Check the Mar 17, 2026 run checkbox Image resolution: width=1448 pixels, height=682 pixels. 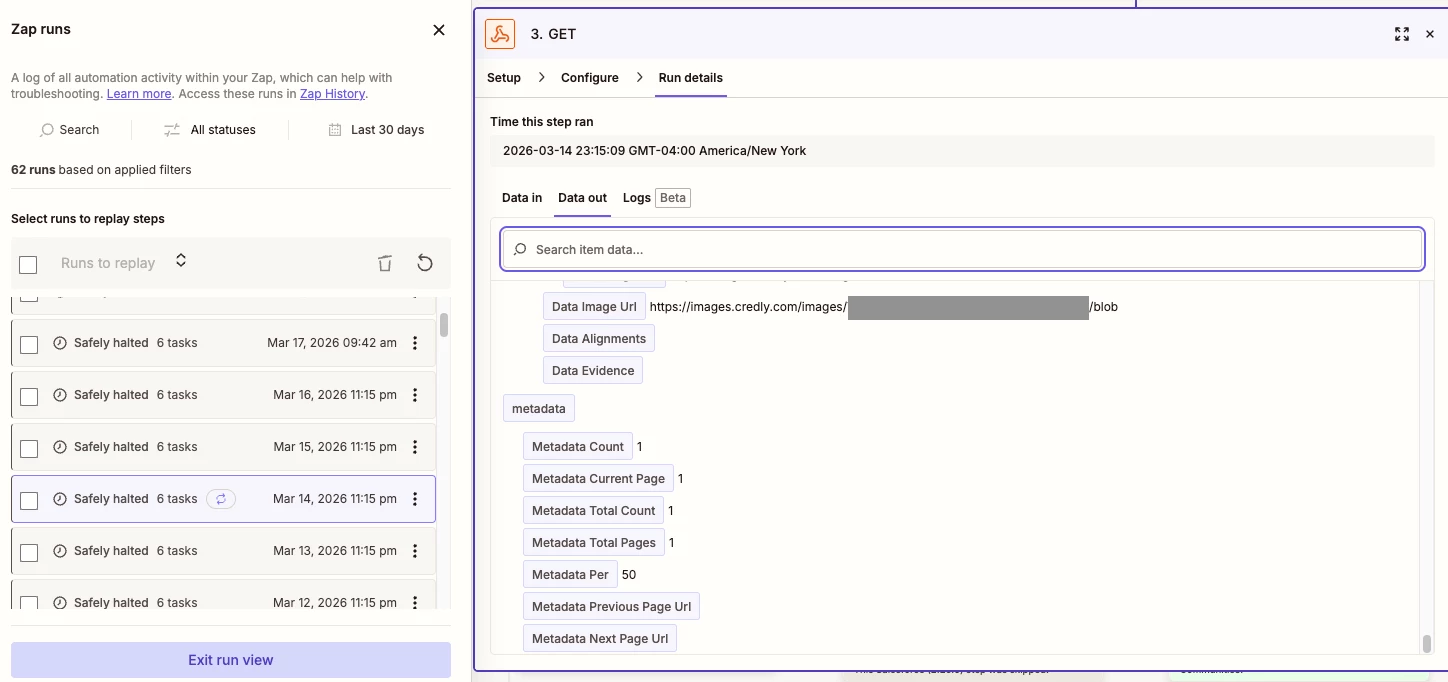pyautogui.click(x=29, y=344)
